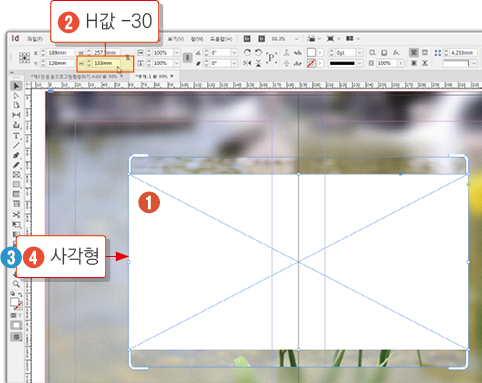The height and width of the screenshot is (383, 482).
Task: Close the untitled-1 document tab
Action: [x=172, y=76]
